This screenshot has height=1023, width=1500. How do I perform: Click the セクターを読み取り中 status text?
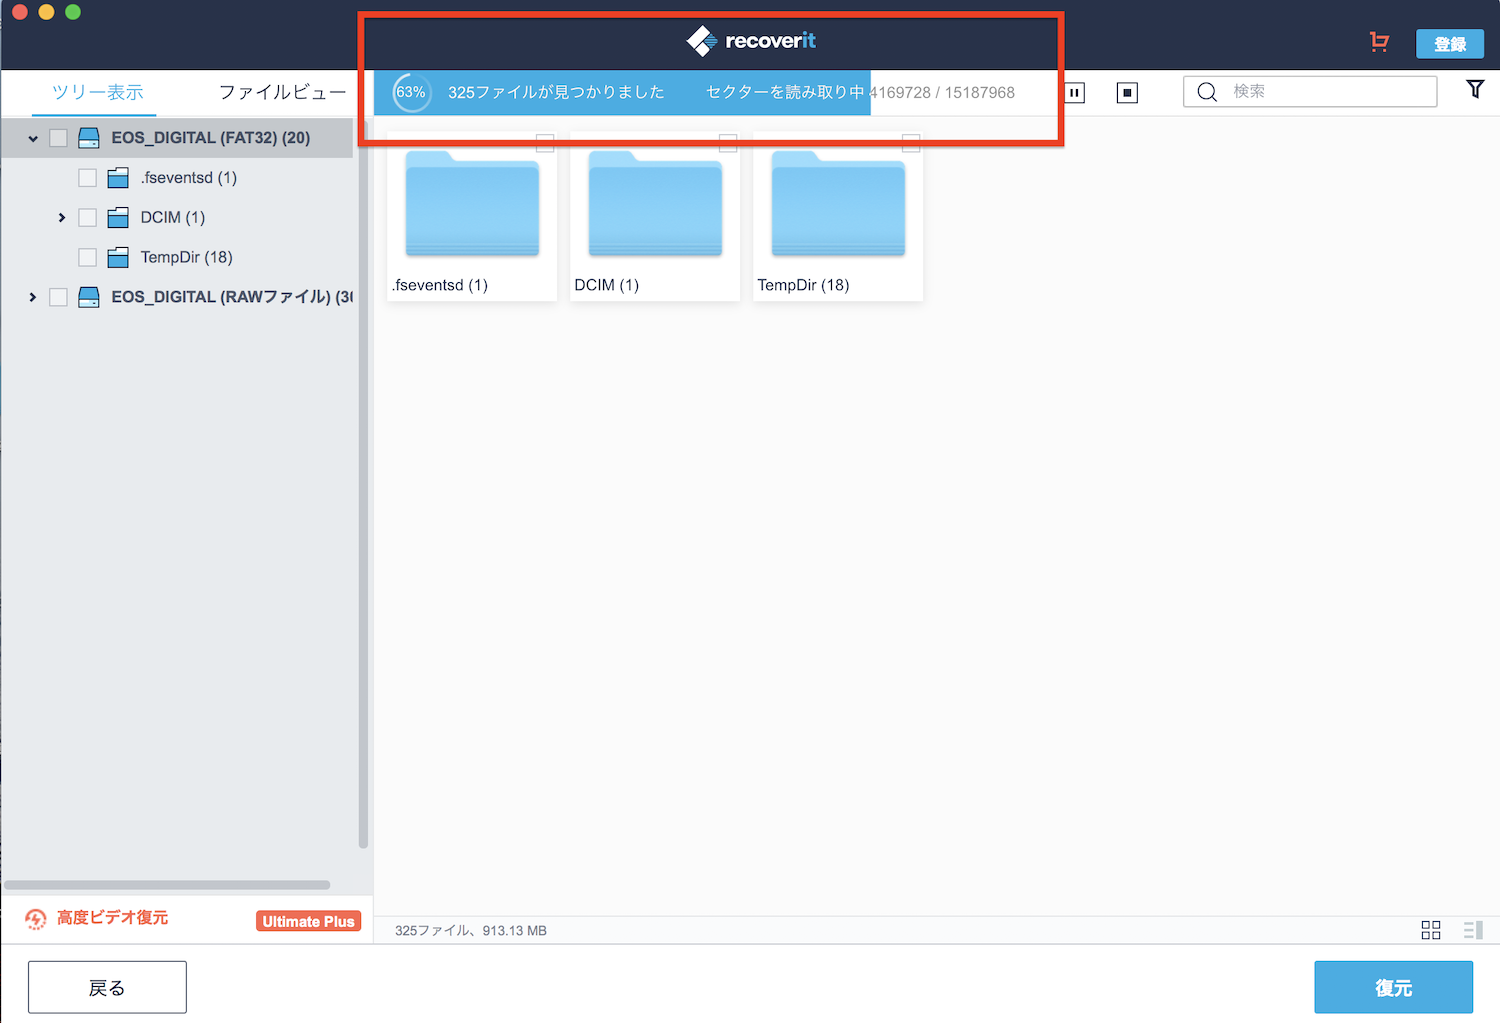[785, 92]
